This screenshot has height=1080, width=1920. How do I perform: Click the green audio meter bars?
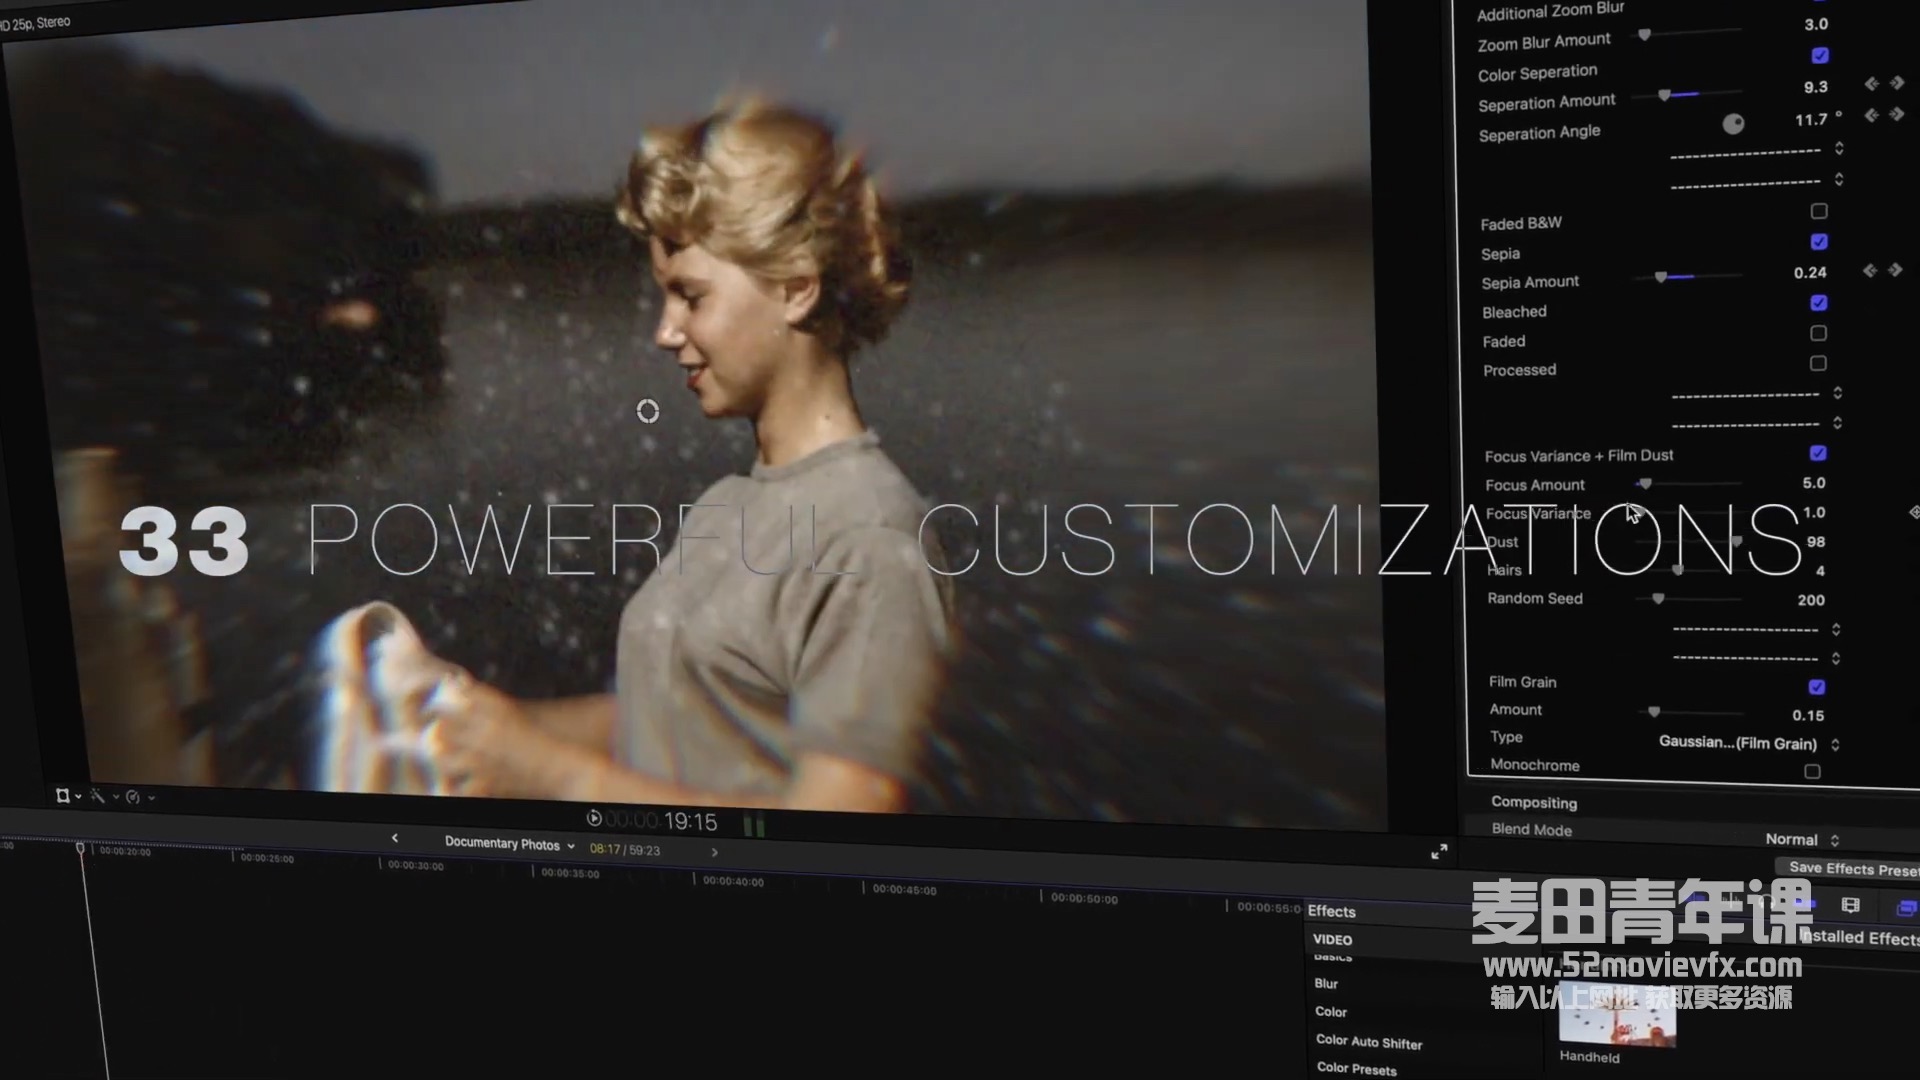[x=754, y=825]
